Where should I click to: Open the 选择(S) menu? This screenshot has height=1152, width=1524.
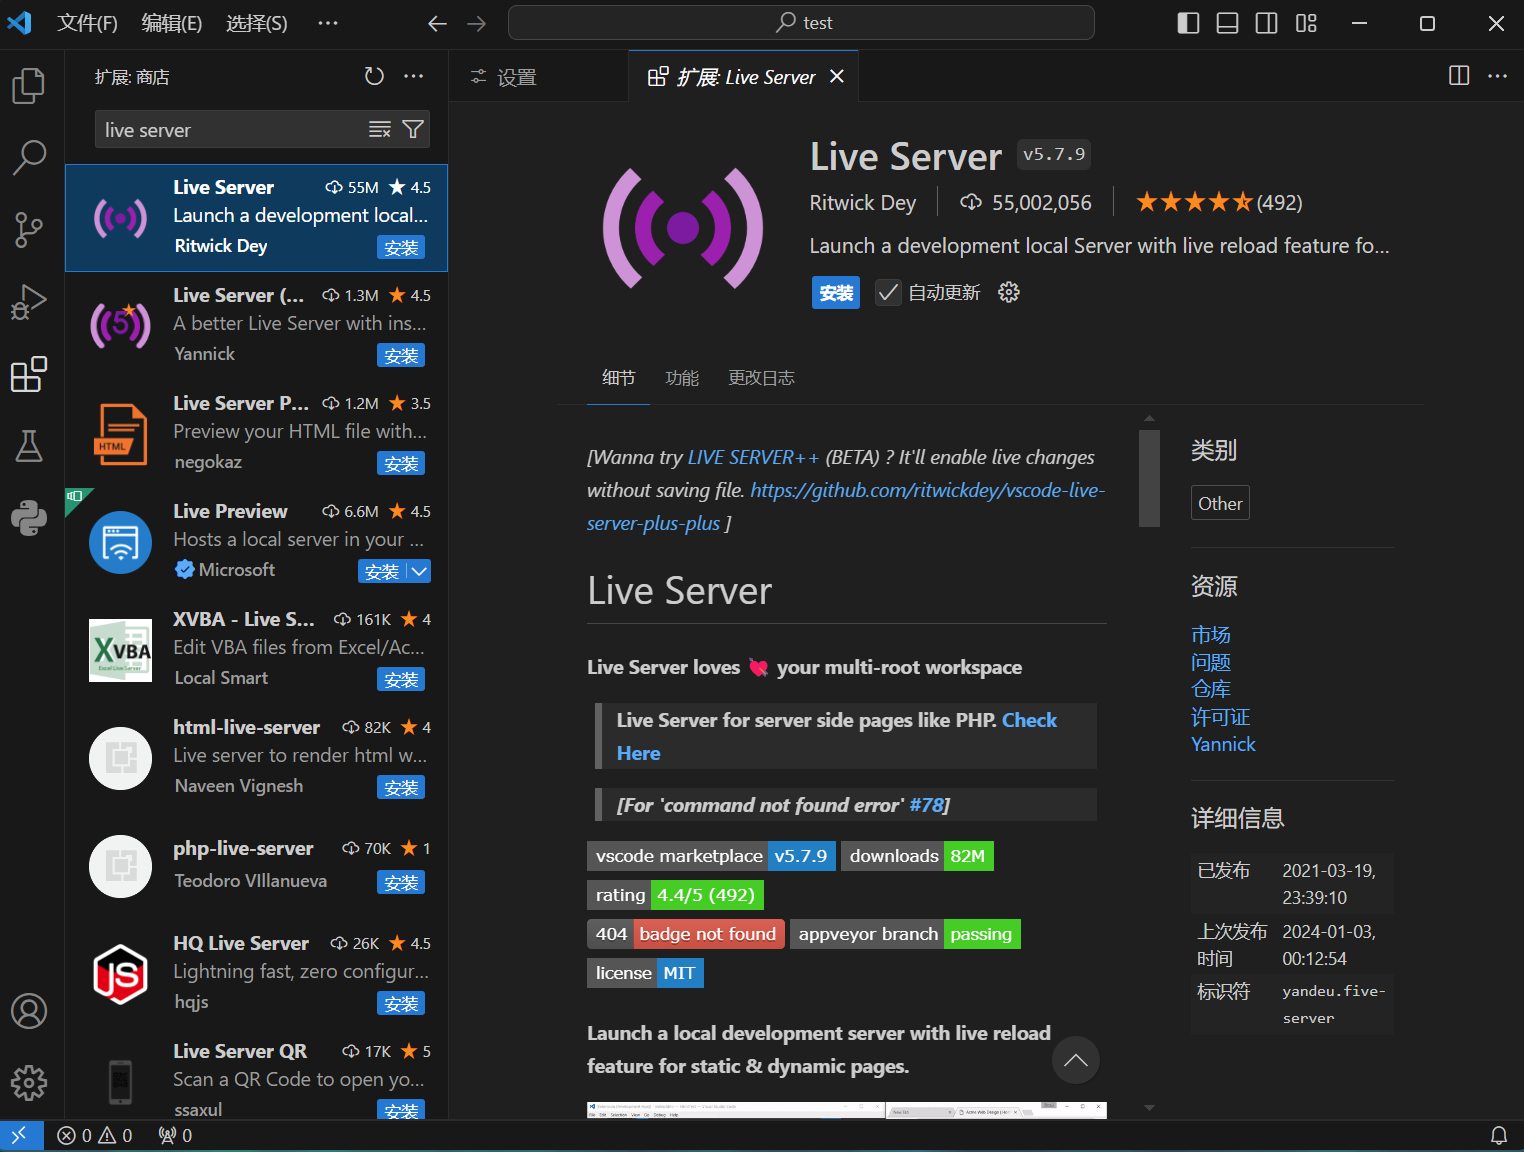click(x=257, y=23)
